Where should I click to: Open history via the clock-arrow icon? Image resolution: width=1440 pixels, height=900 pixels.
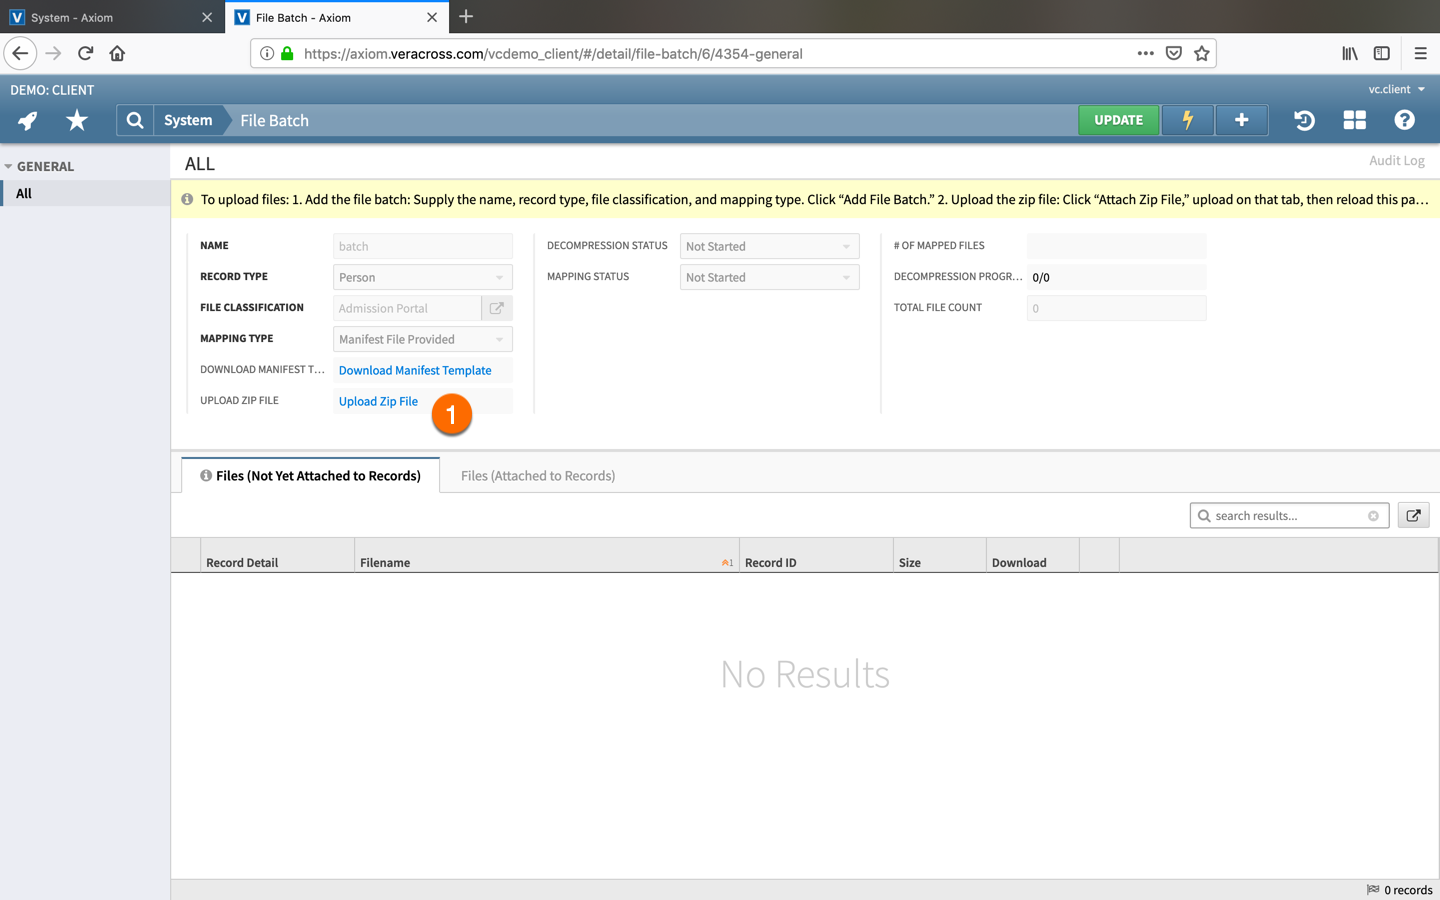point(1304,120)
